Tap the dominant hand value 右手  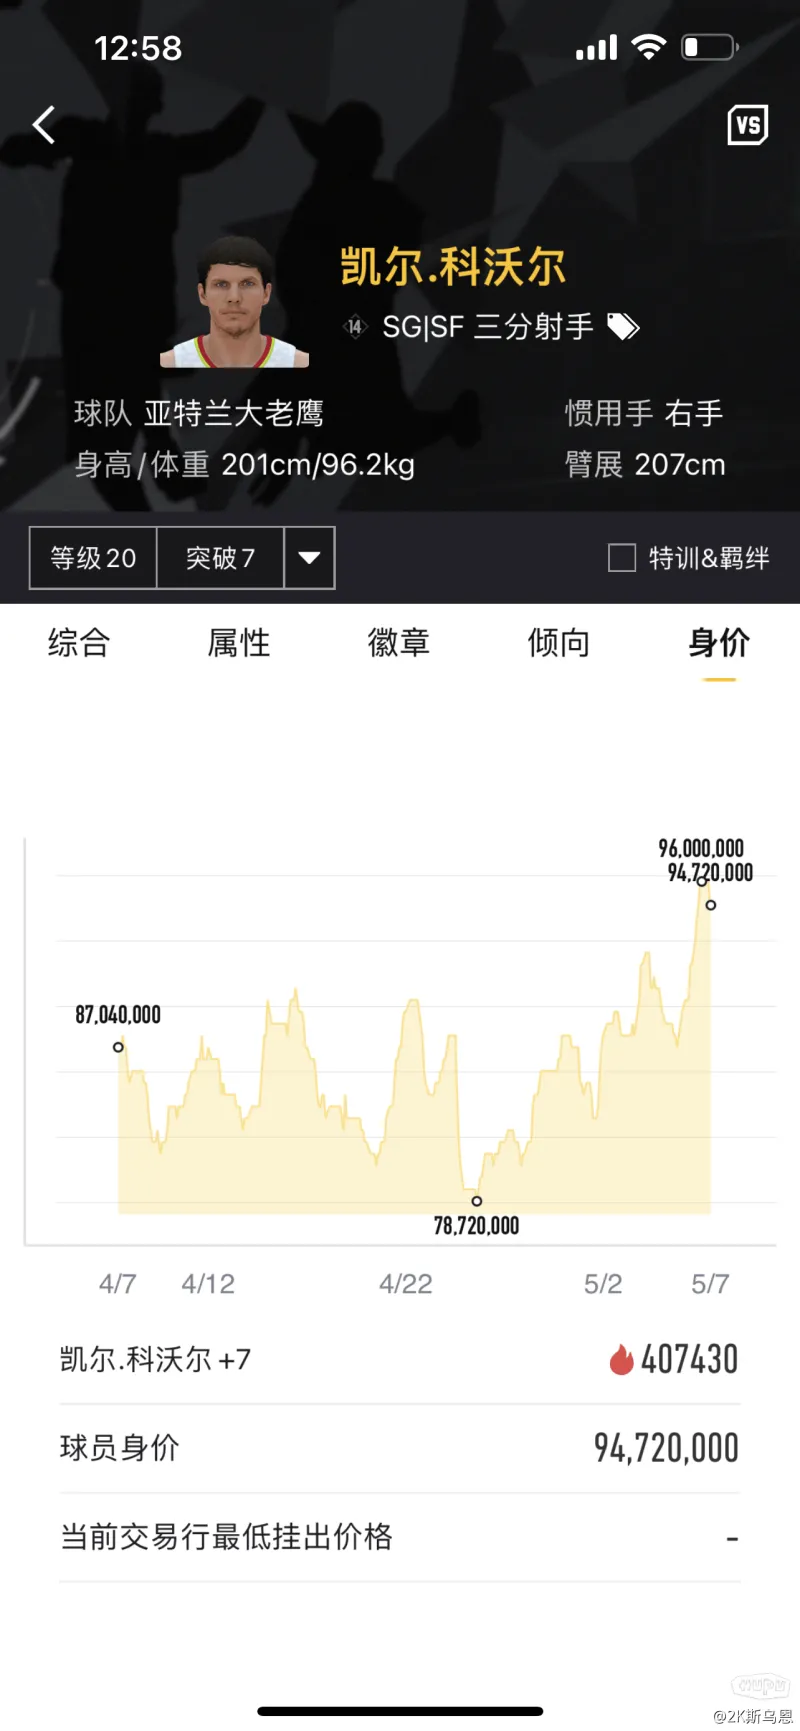[694, 413]
